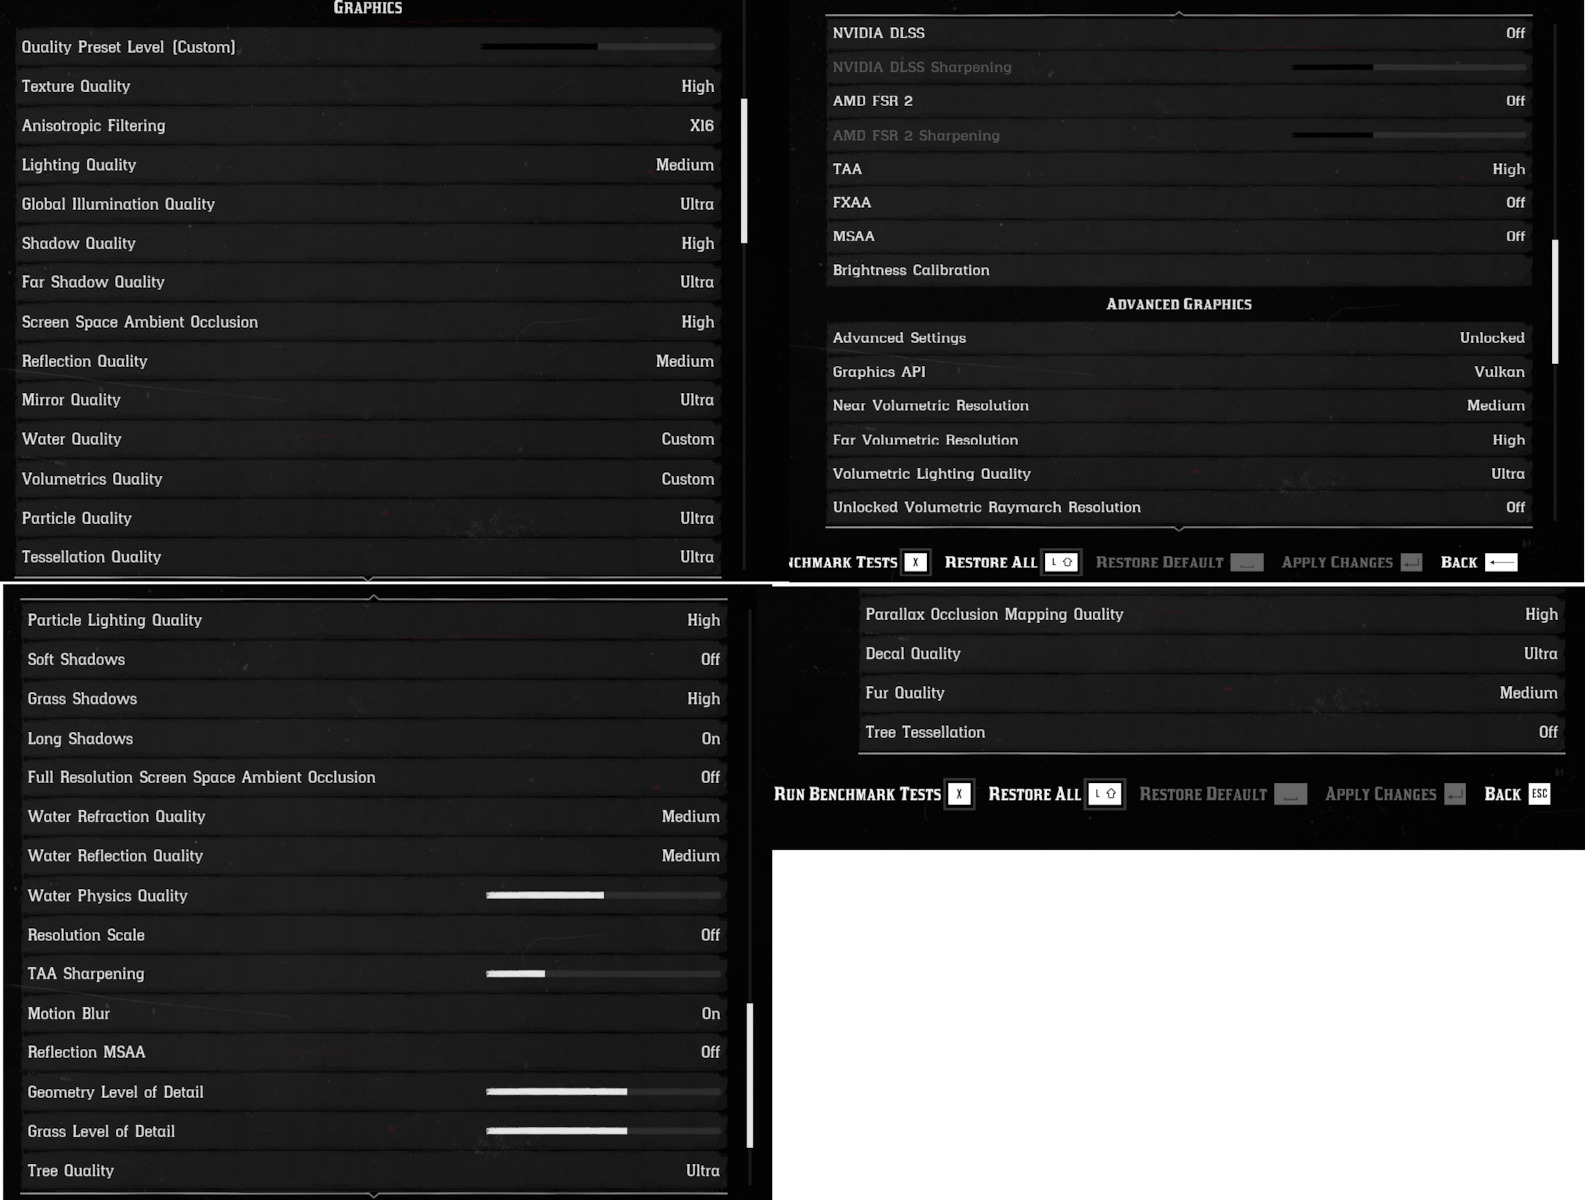Screen dimensions: 1585x1200
Task: Toggle Motion Blur setting
Action: [x=374, y=1014]
